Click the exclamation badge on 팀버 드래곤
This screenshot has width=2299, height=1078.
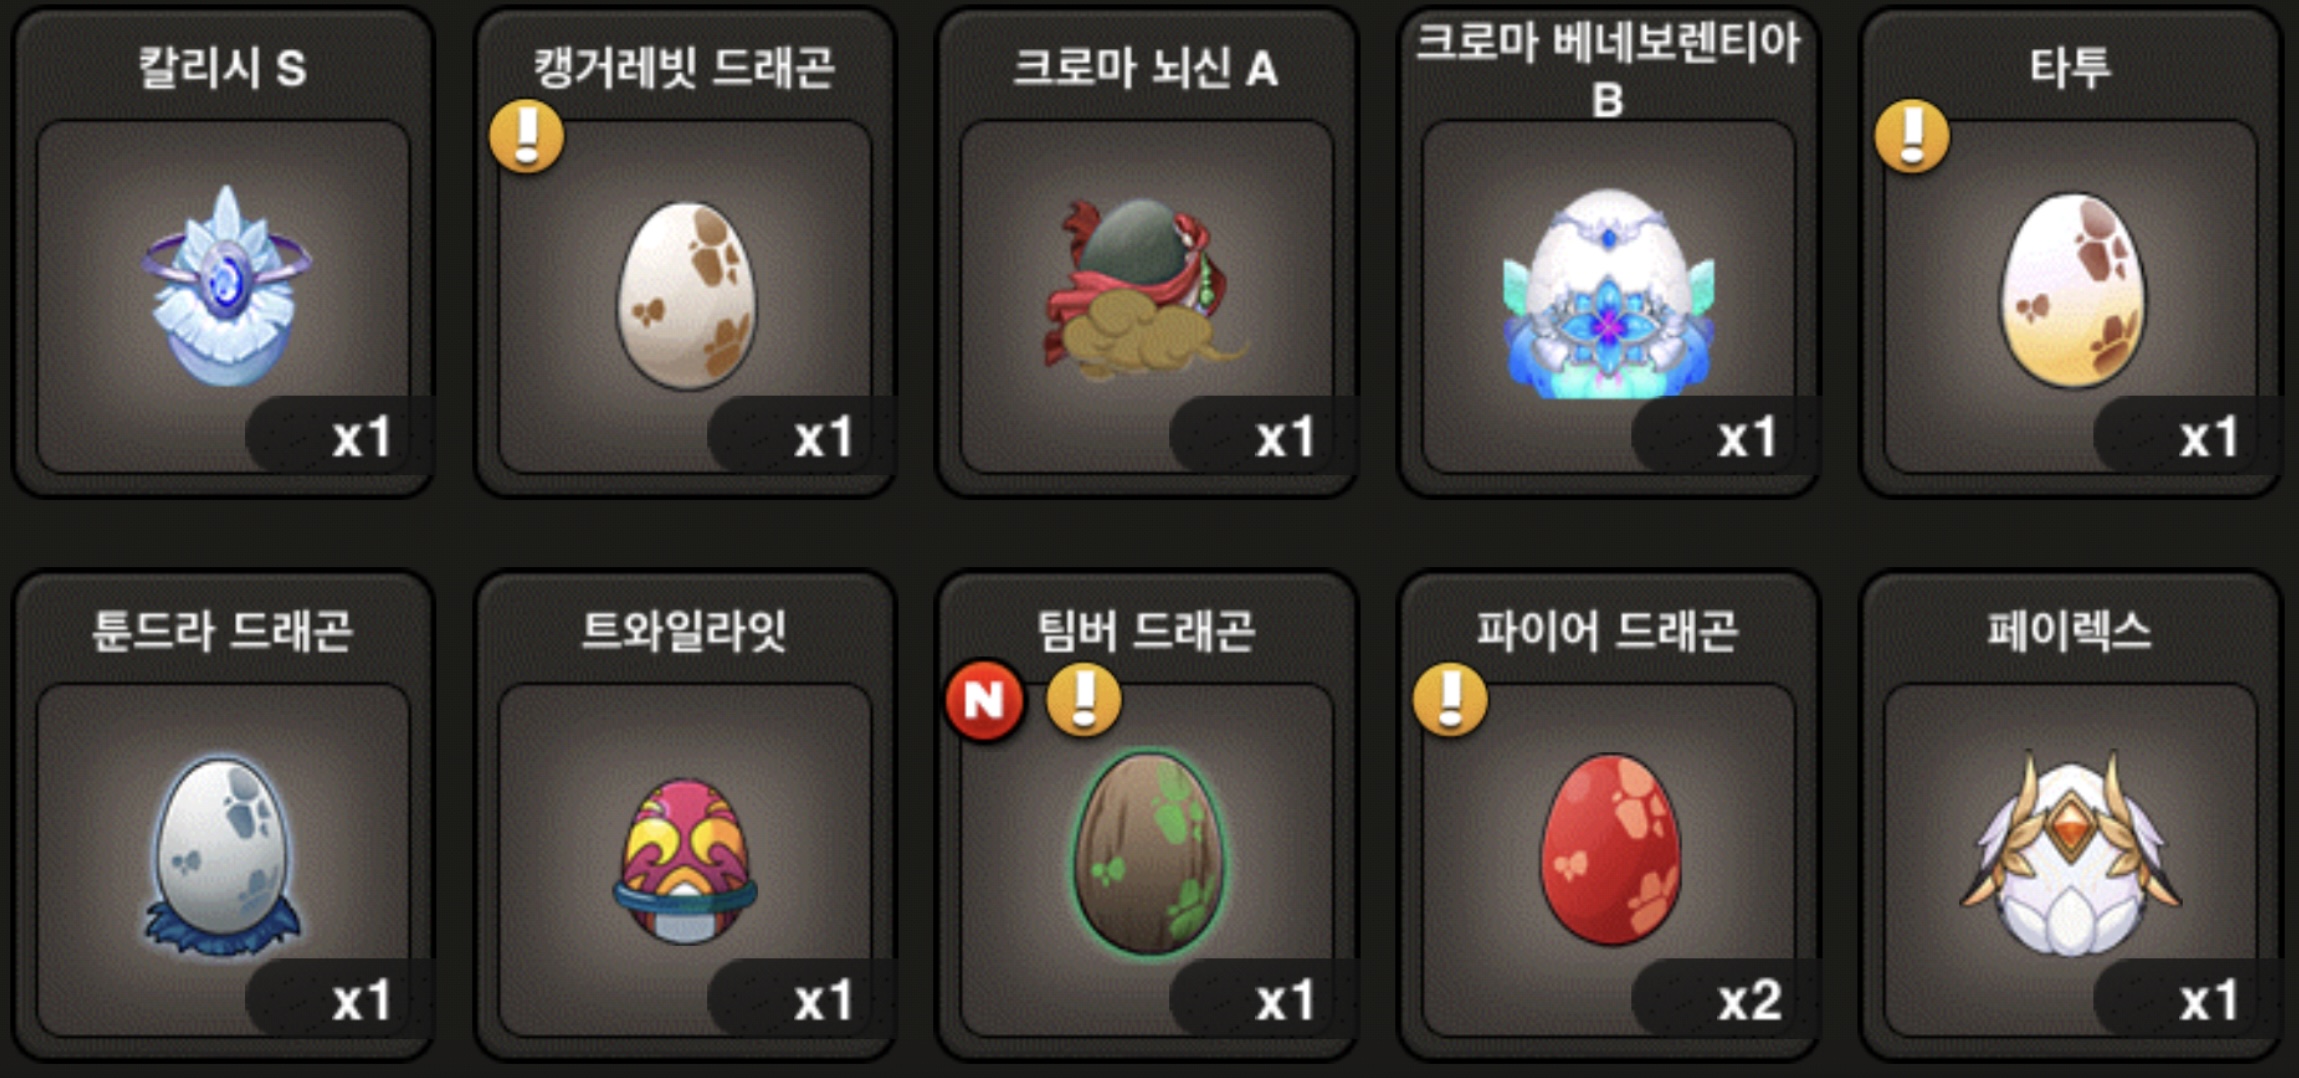tap(1083, 699)
